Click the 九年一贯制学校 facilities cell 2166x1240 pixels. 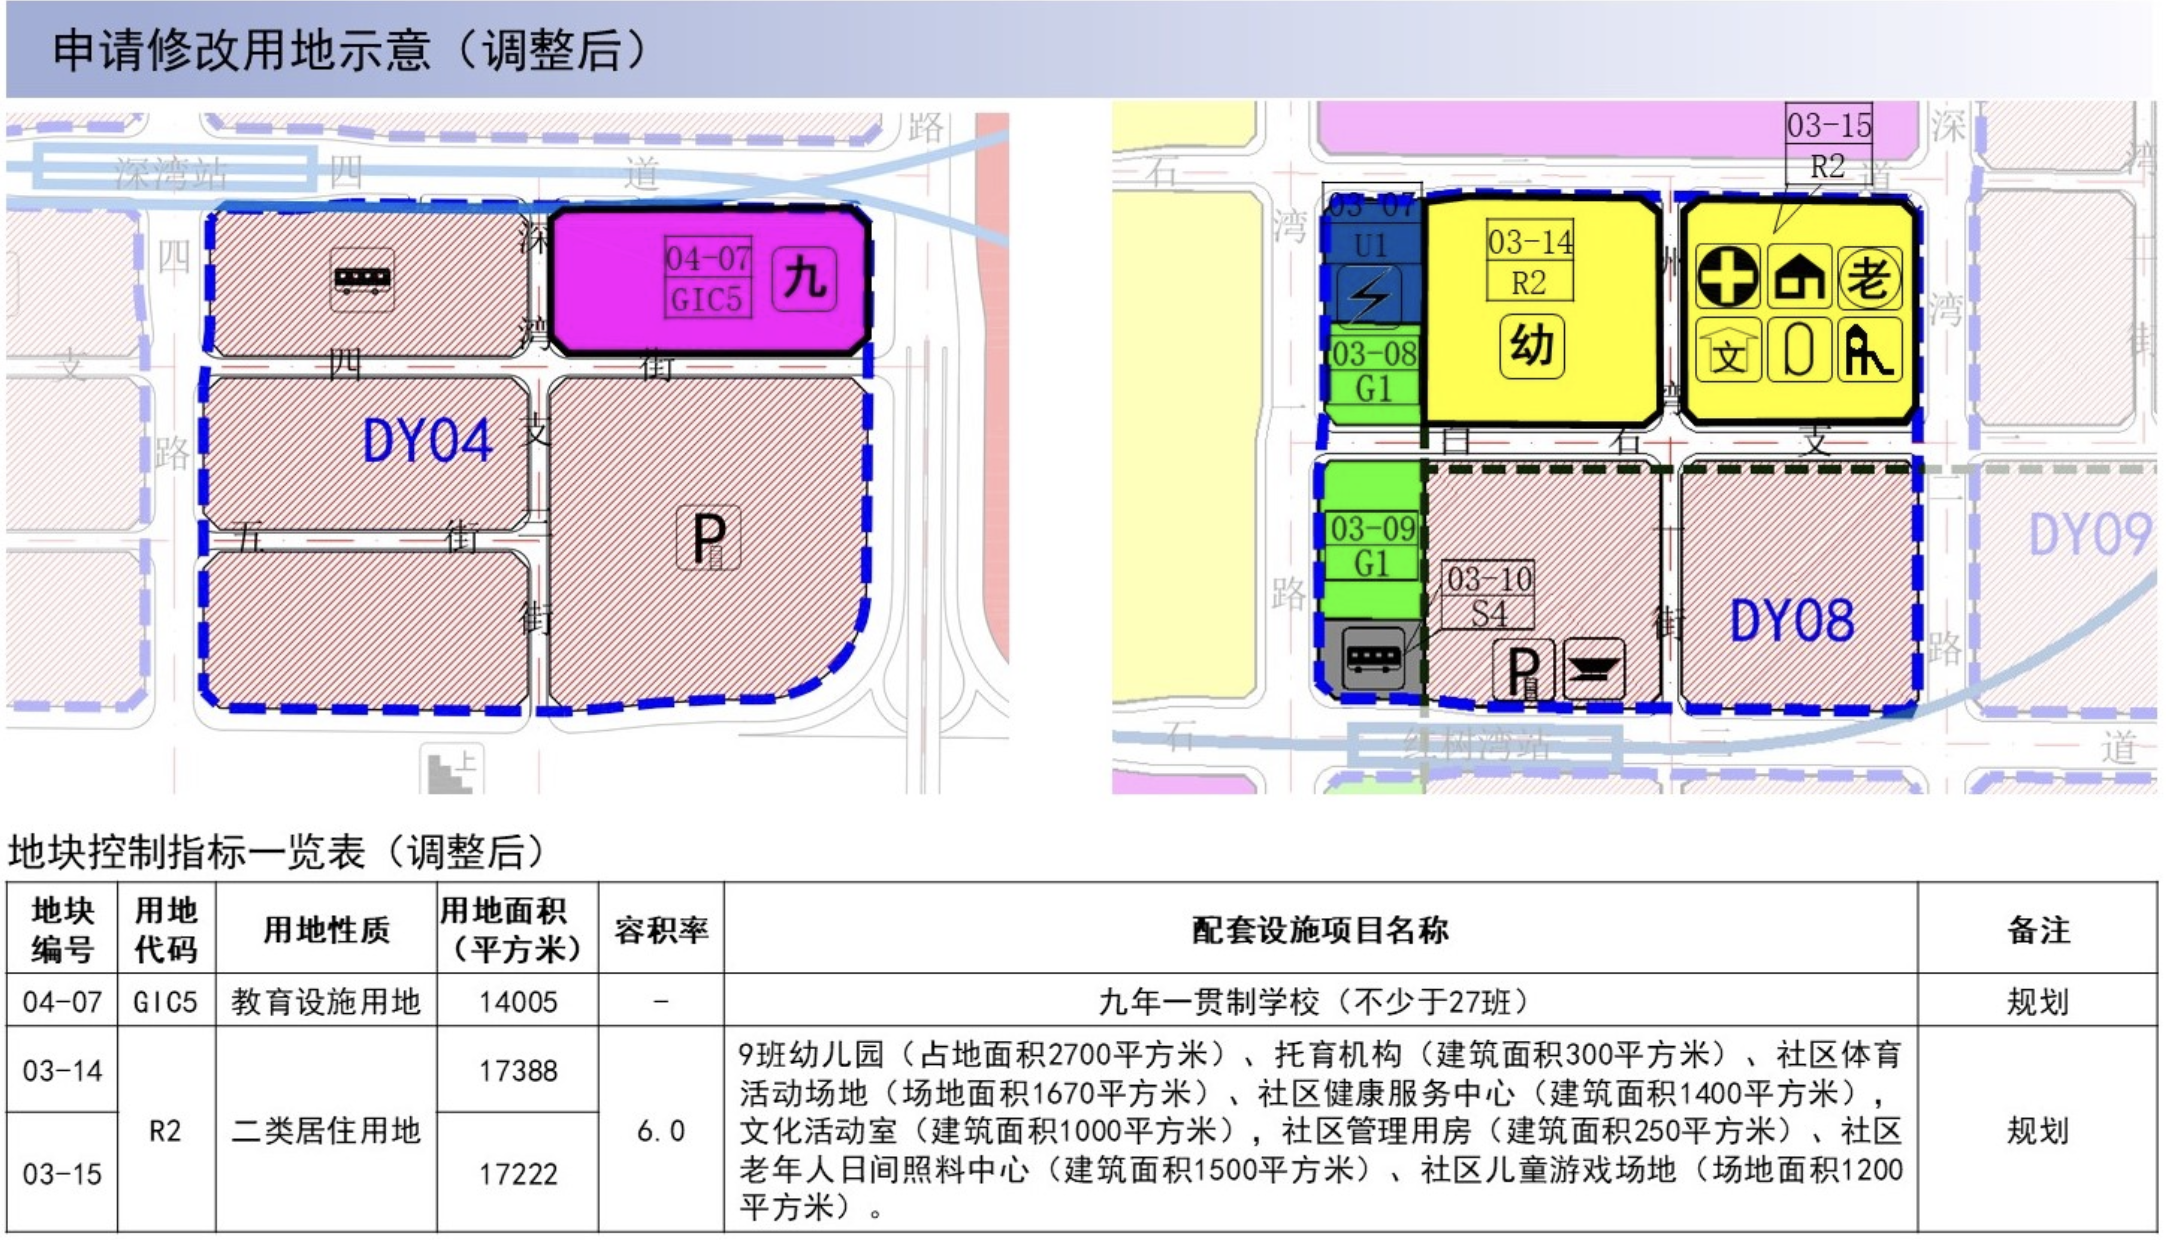[1321, 1001]
